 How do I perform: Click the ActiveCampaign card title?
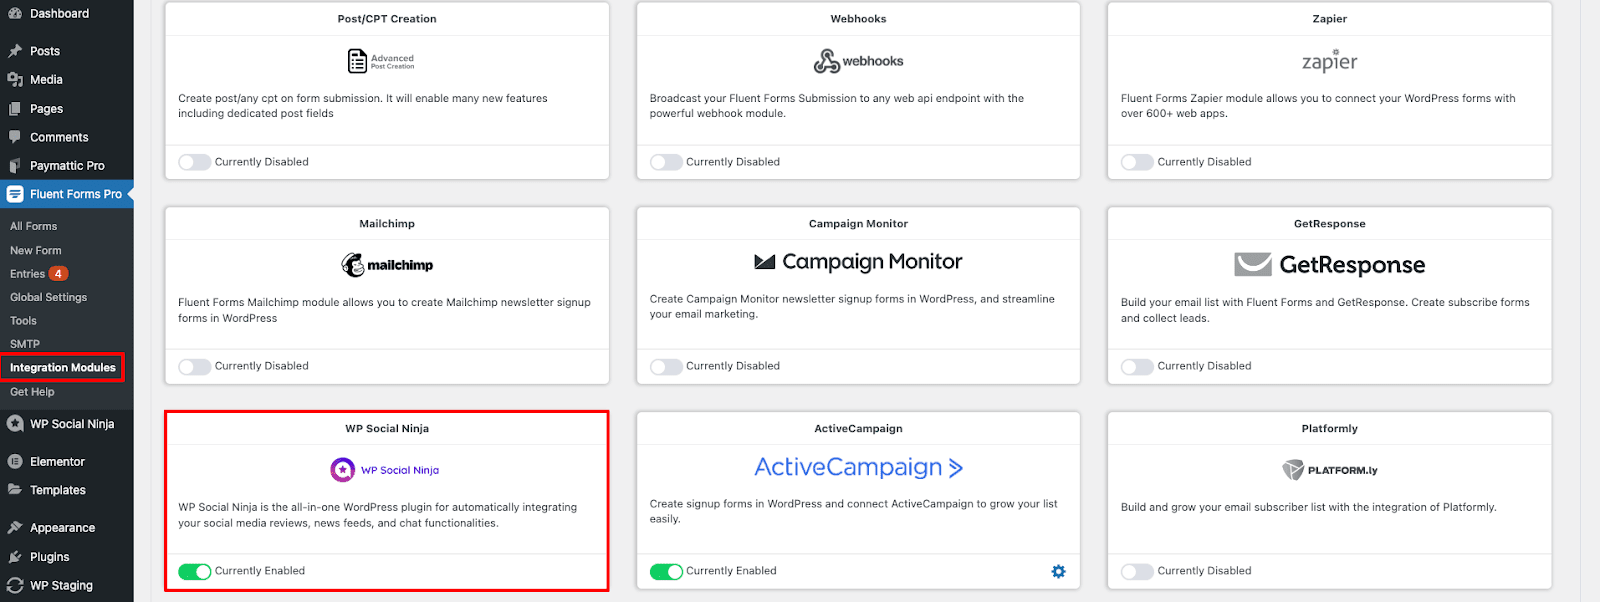[858, 429]
